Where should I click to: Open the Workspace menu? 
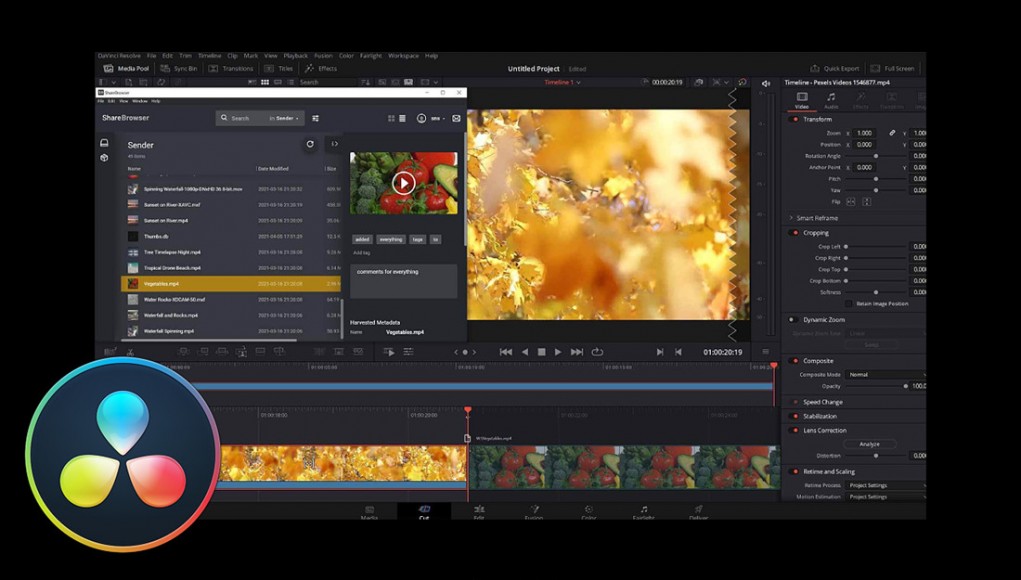(x=403, y=56)
